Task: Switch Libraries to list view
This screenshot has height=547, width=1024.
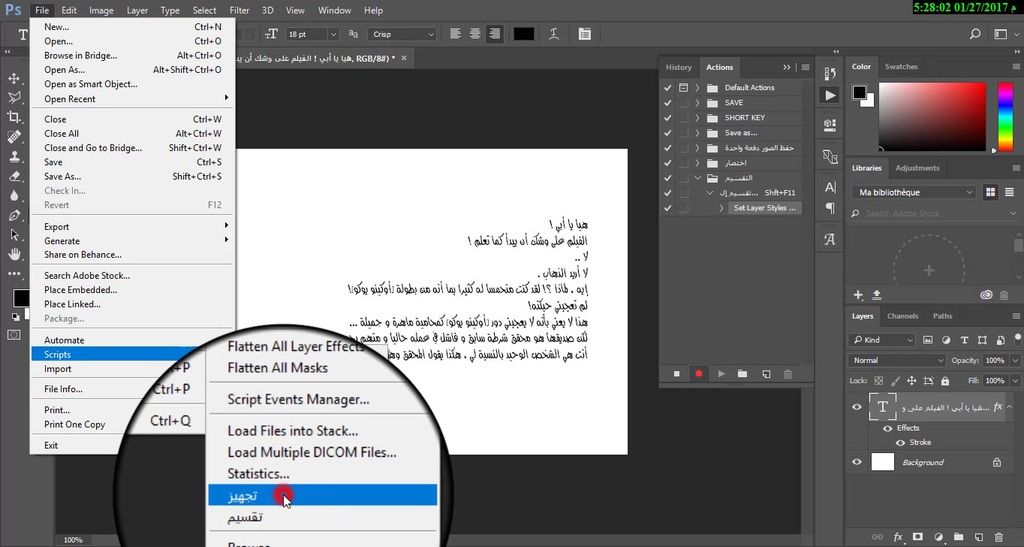Action: point(1009,192)
